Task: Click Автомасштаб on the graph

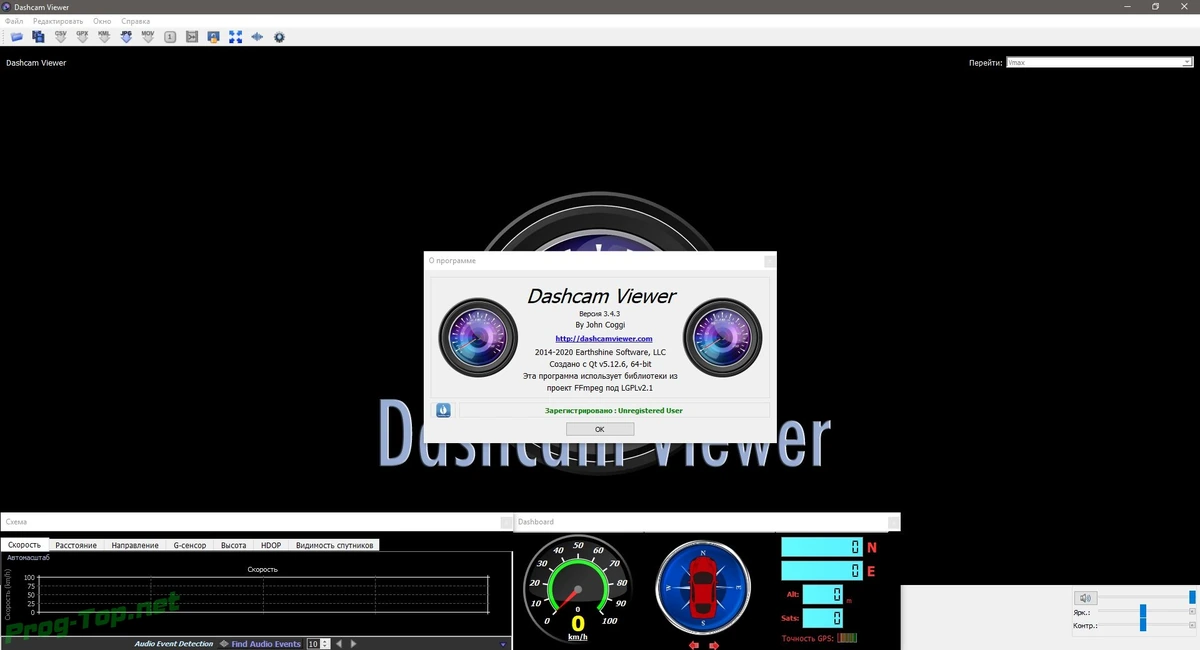Action: (28, 557)
